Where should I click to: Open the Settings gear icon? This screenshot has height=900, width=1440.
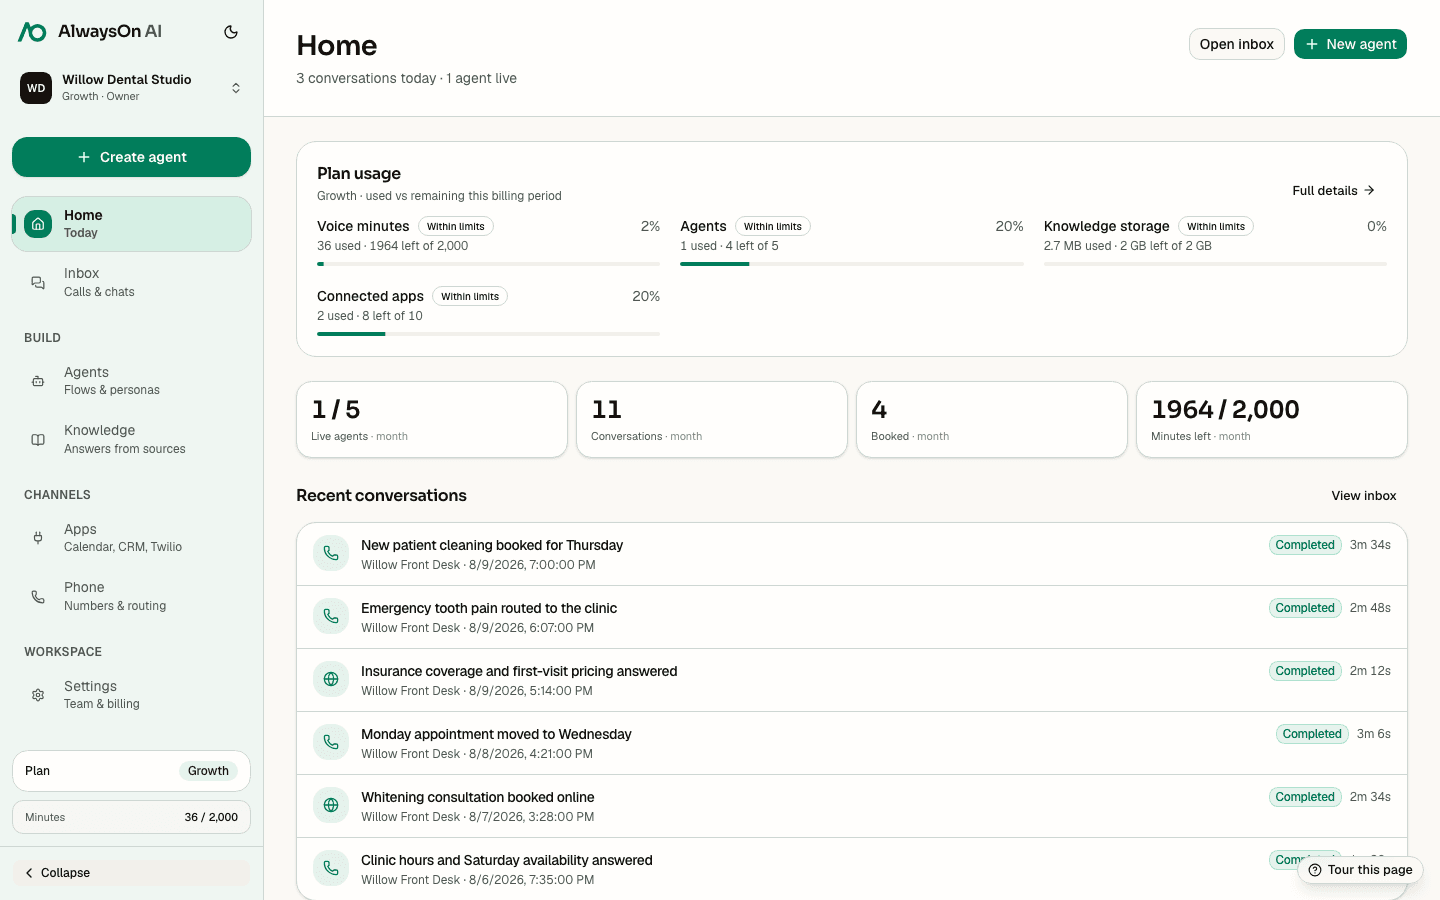tap(38, 695)
